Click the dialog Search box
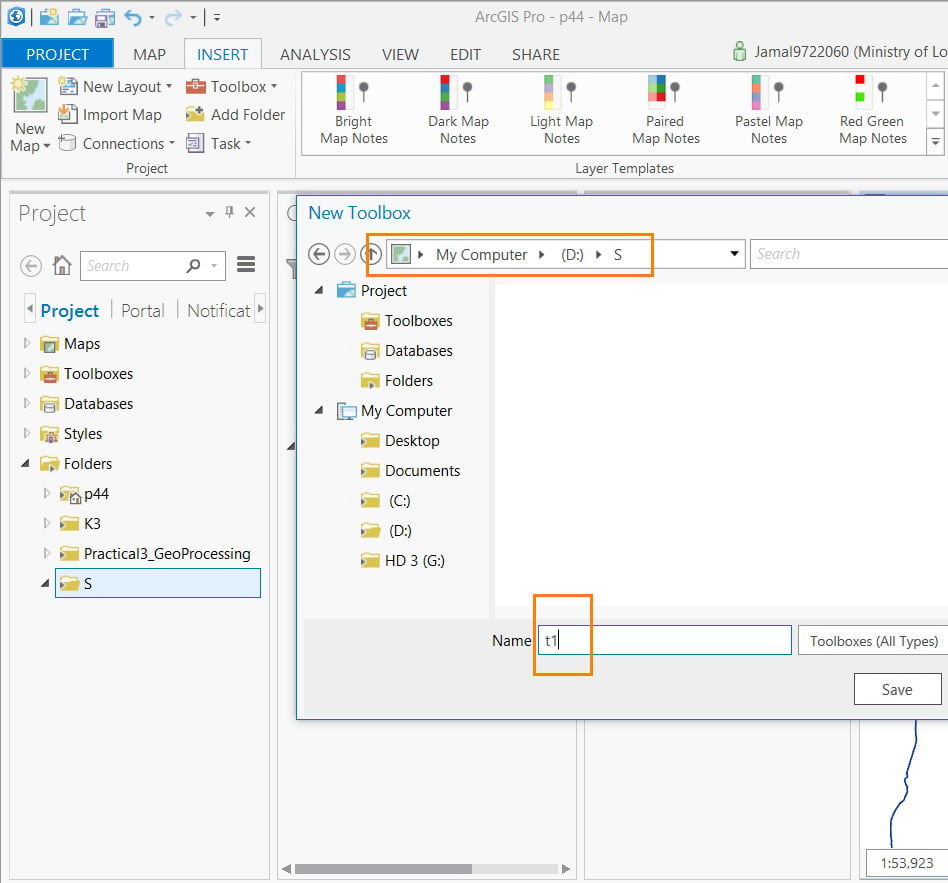The width and height of the screenshot is (948, 883). click(849, 254)
